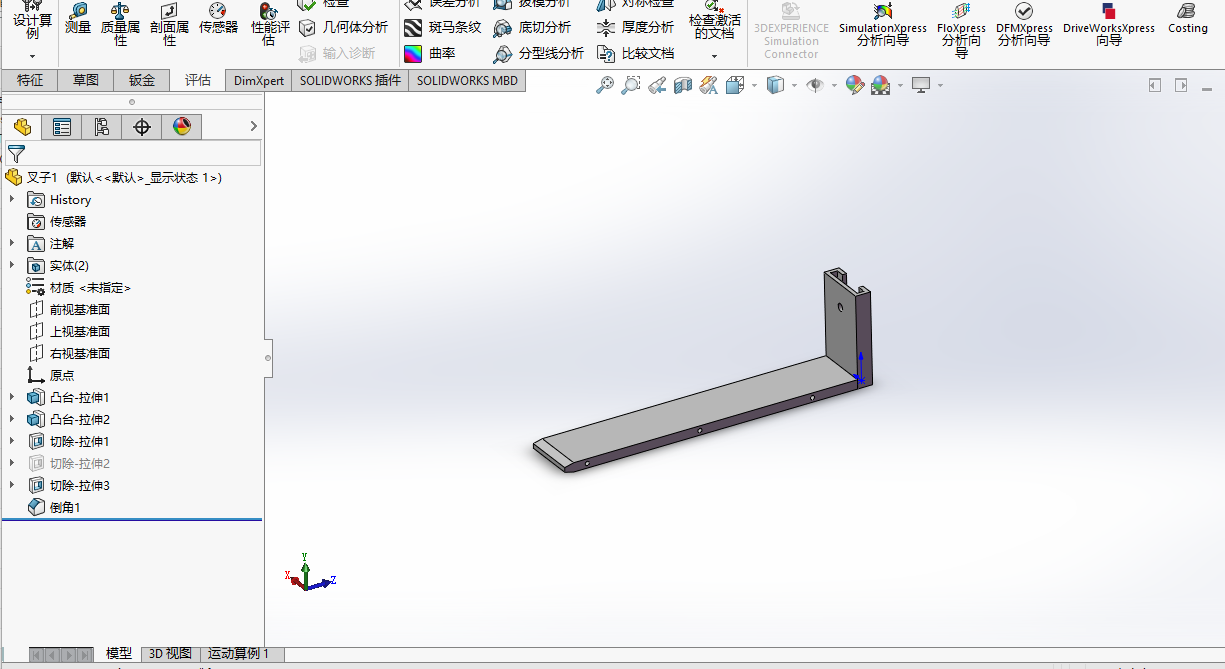Viewport: 1225px width, 669px height.
Task: Click Edit Appearance color ball icon
Action: (854, 86)
